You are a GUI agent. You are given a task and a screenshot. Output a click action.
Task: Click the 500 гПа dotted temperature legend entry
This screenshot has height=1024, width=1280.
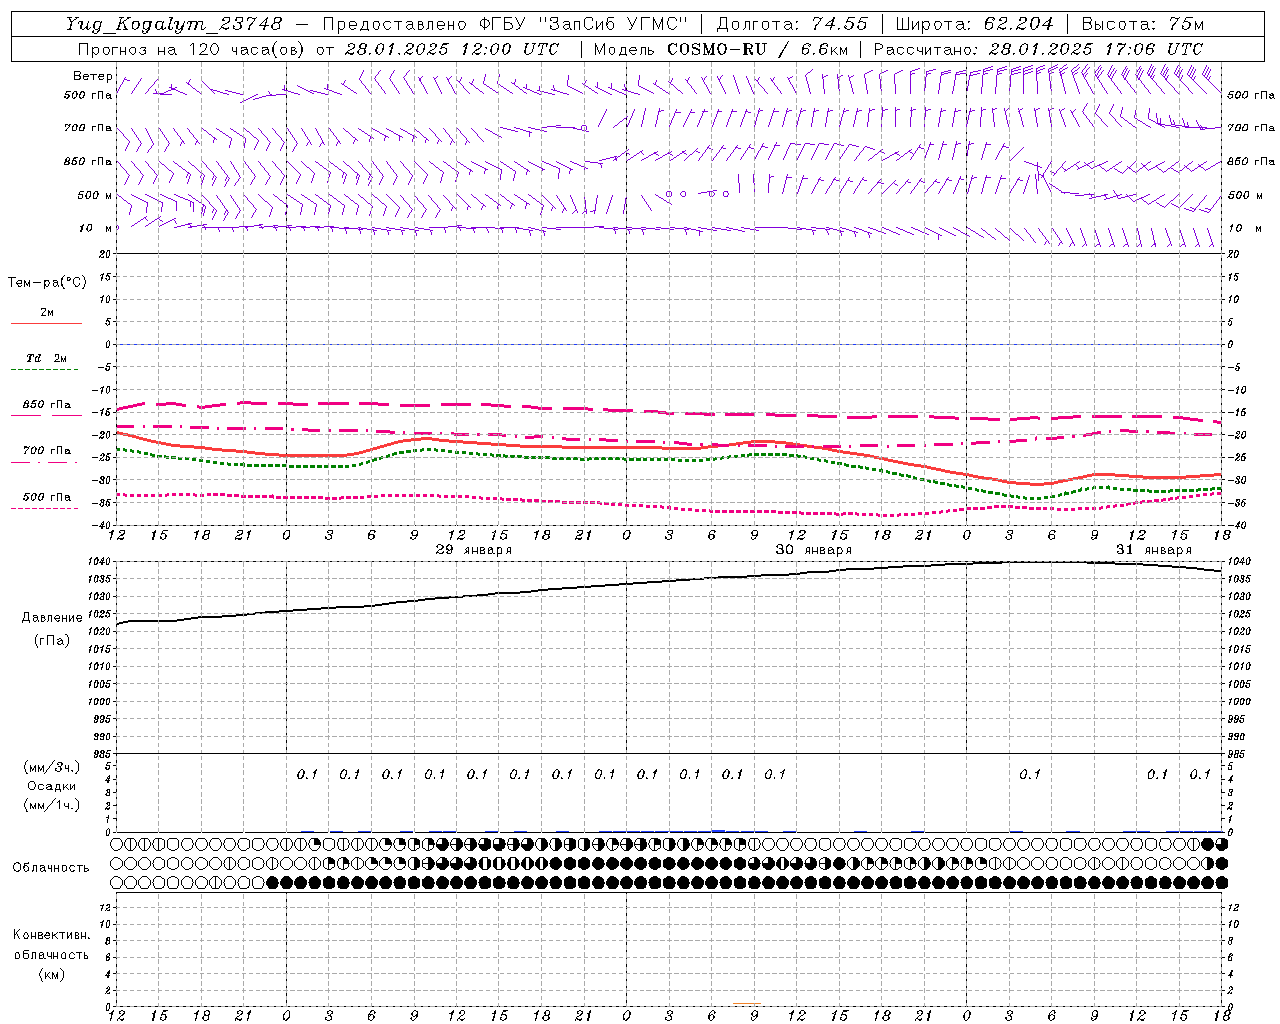point(46,497)
